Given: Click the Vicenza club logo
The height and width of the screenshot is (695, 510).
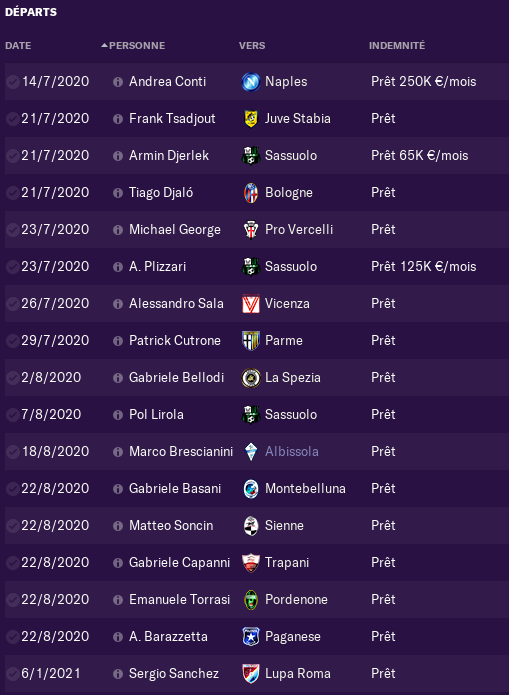Looking at the screenshot, I should [x=251, y=304].
